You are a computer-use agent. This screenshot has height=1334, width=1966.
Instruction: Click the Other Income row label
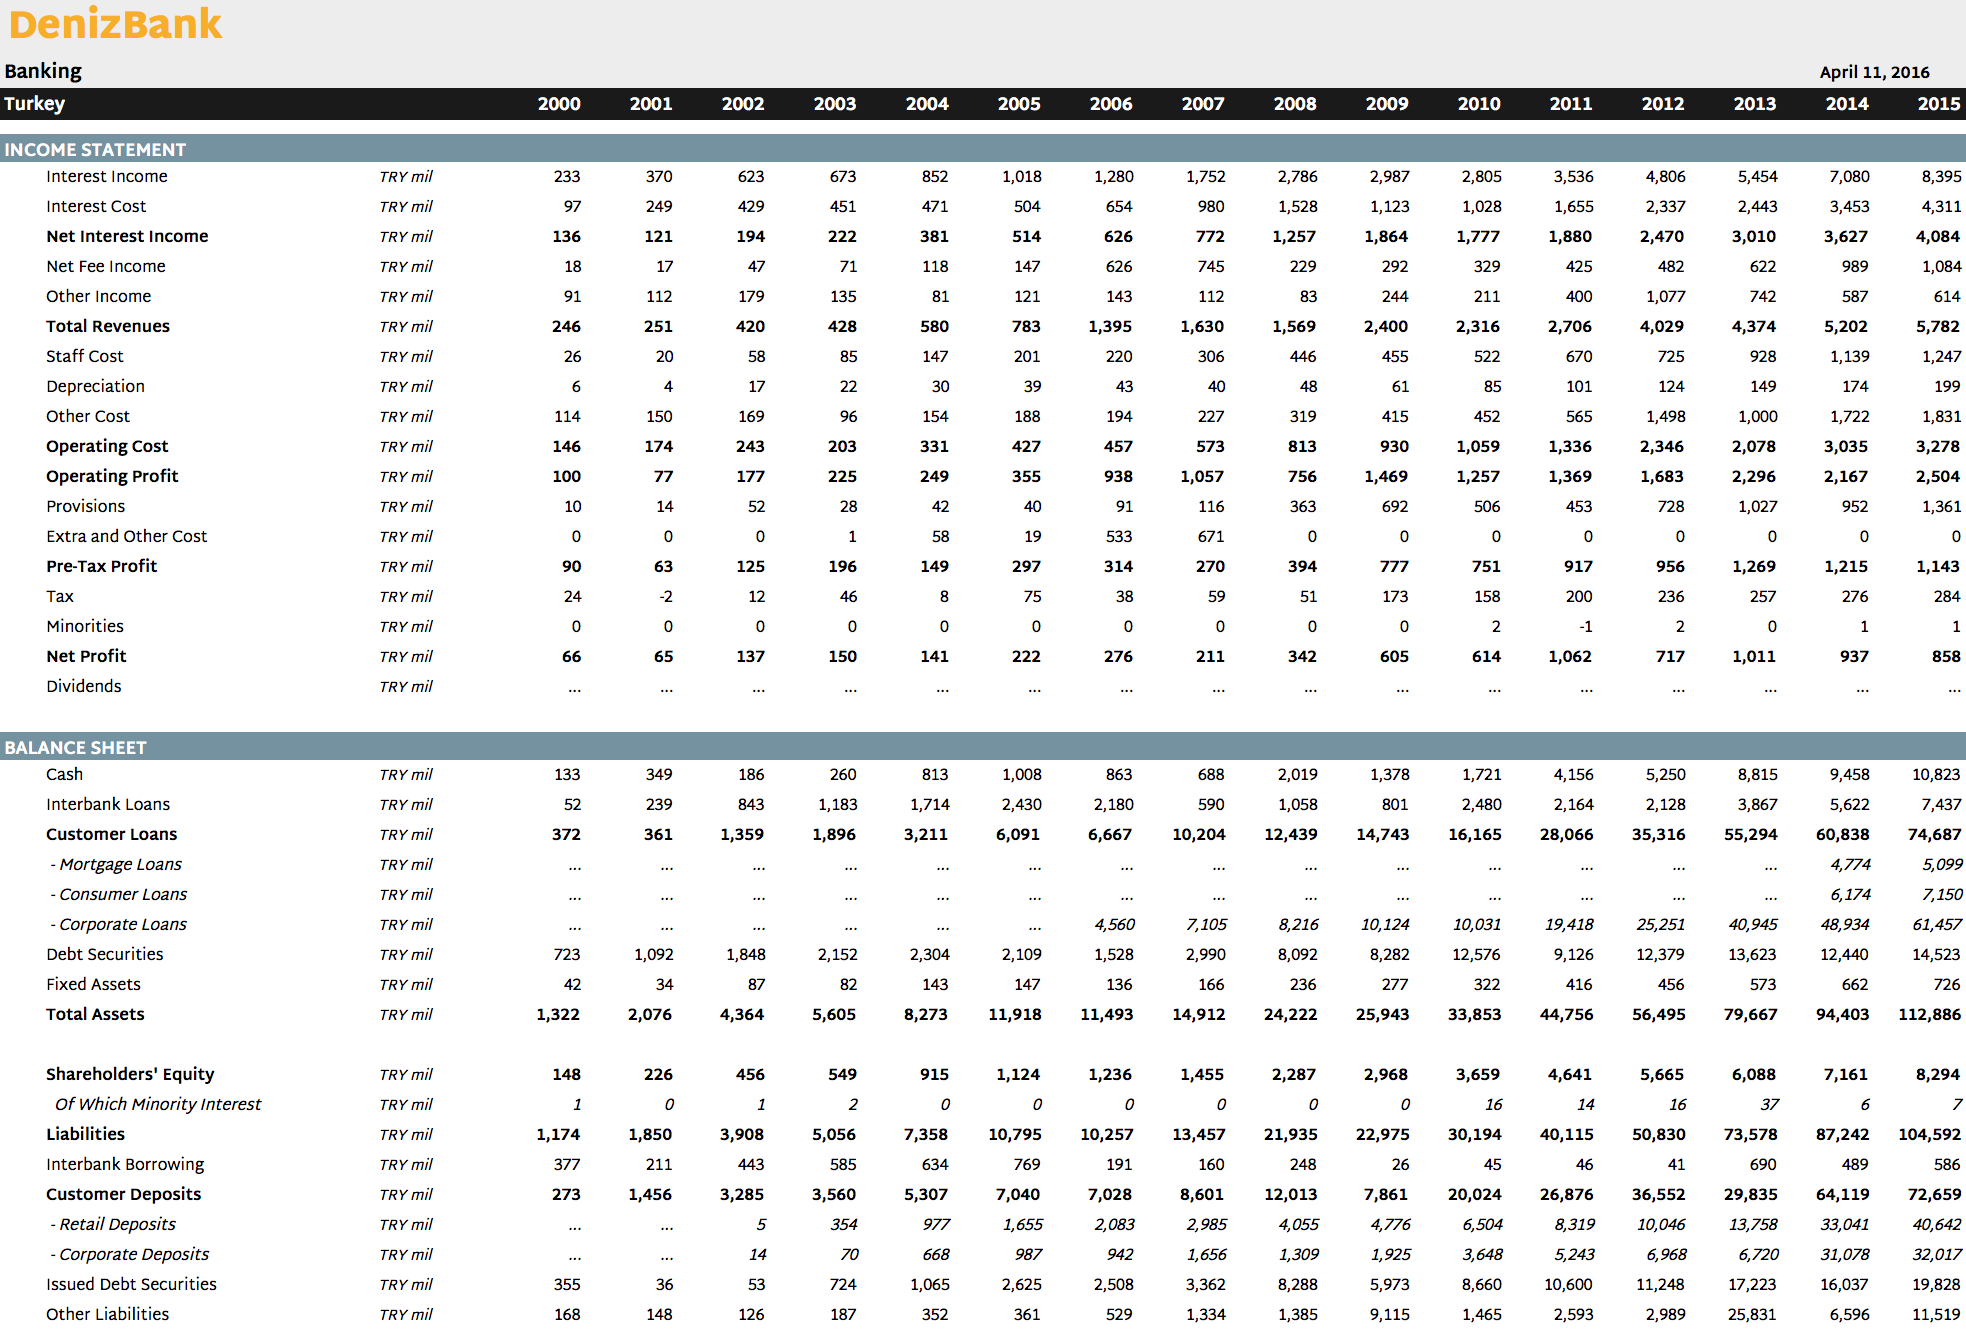pyautogui.click(x=99, y=296)
